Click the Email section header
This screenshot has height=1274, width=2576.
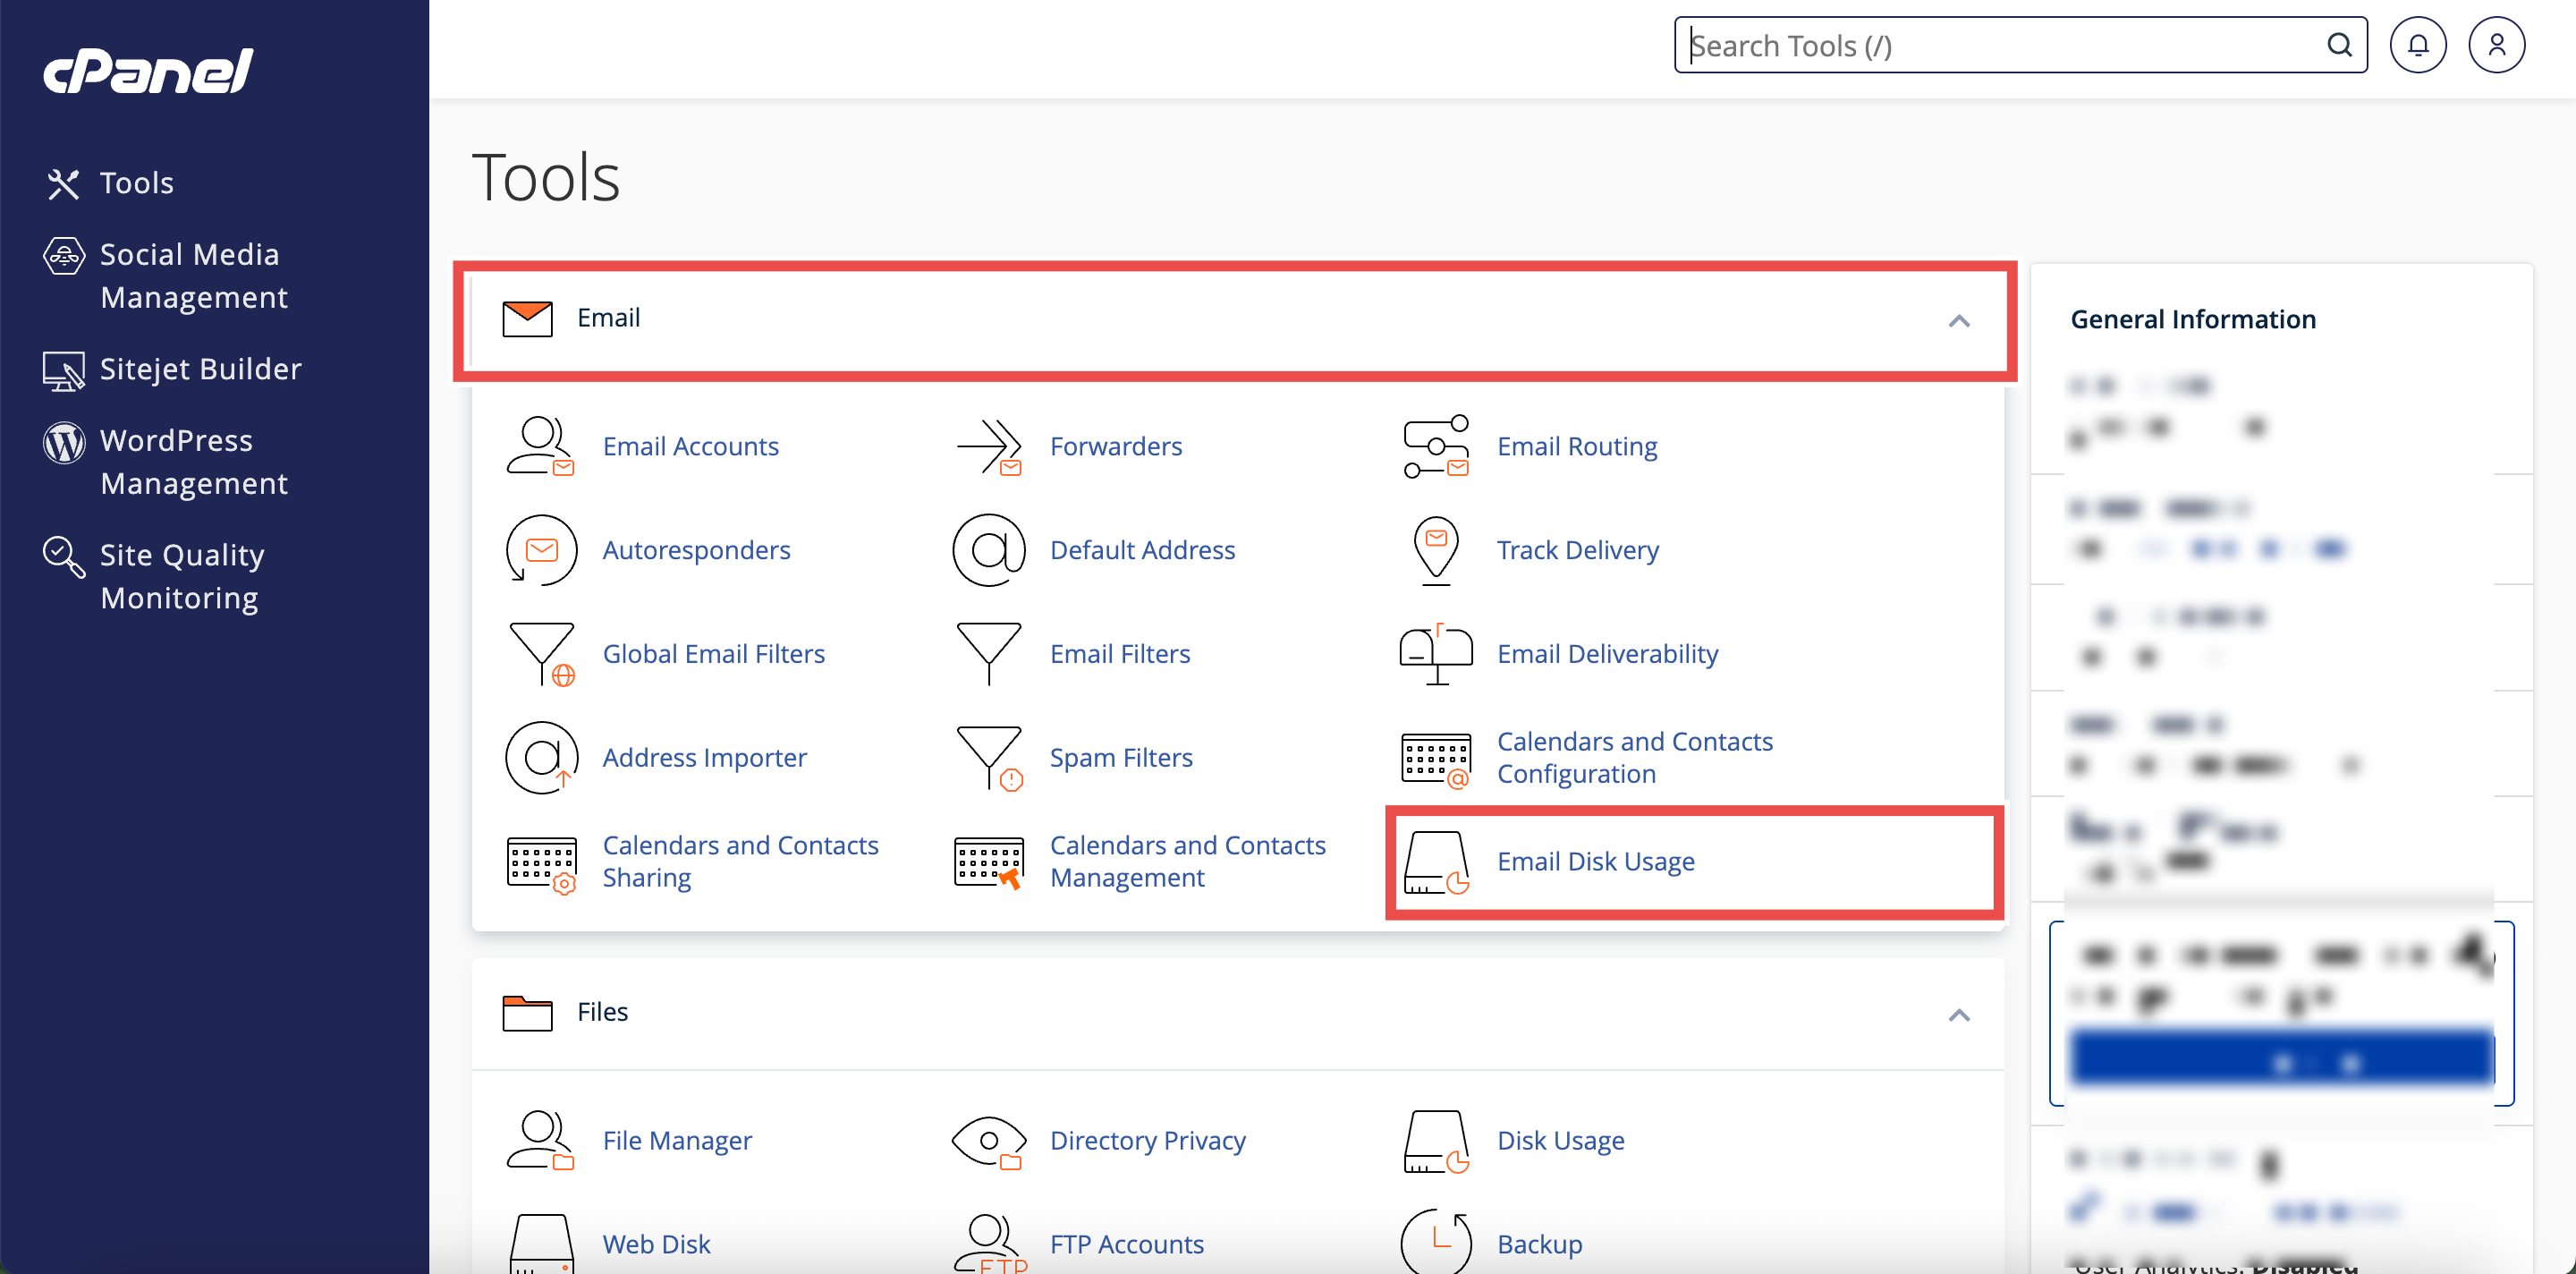tap(608, 318)
